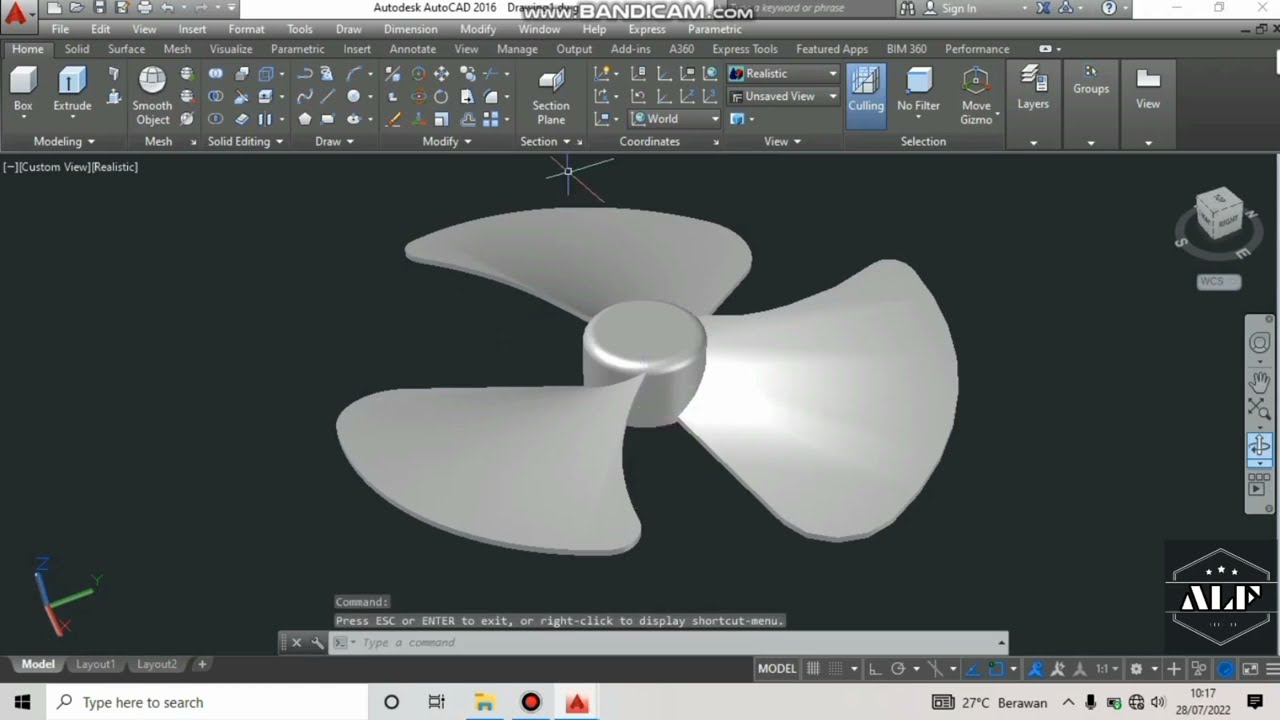Switch to the Visualize ribbon tab
Screen dimensions: 1280x720
[x=231, y=49]
